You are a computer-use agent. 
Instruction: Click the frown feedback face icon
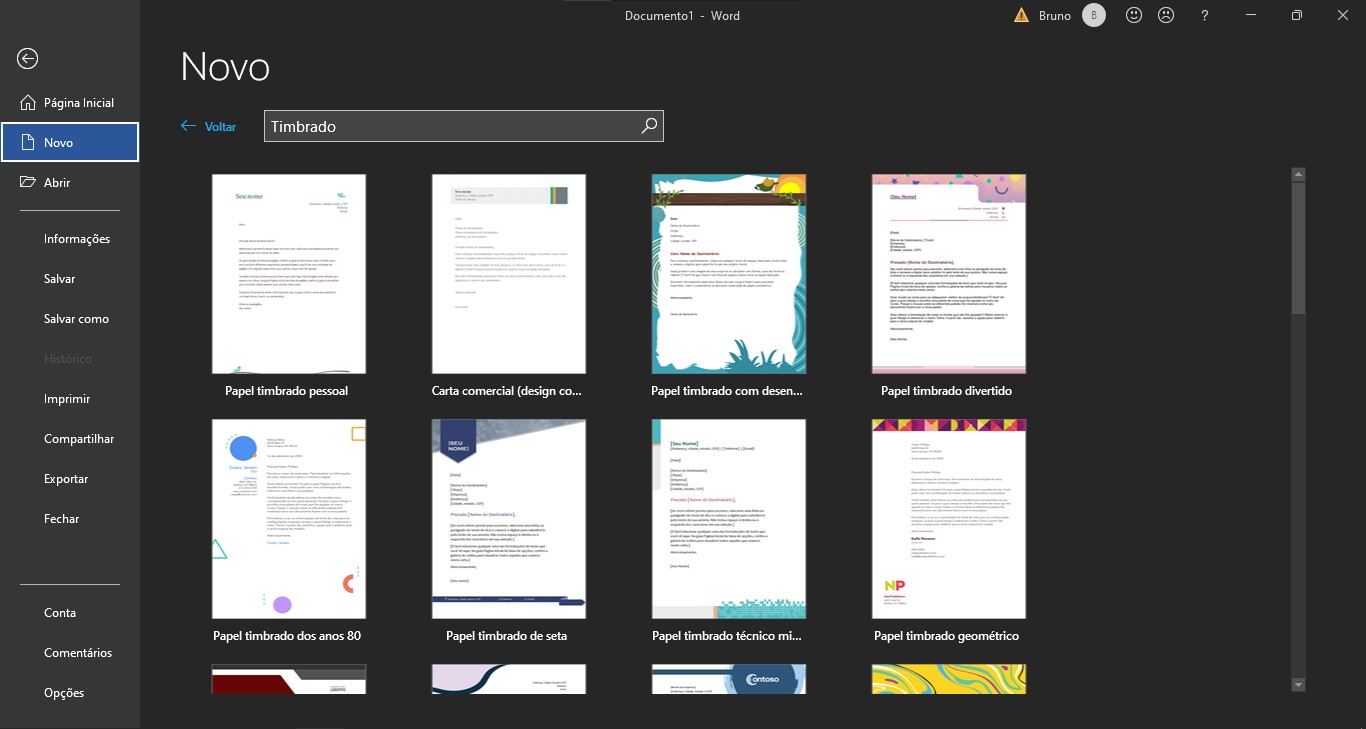[1166, 15]
